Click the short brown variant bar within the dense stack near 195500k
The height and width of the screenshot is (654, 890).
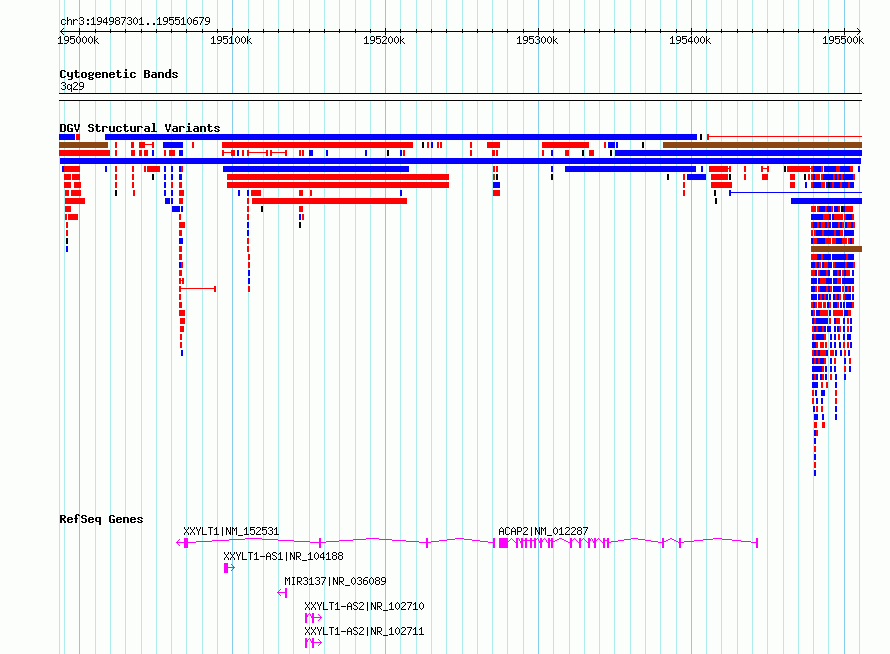[x=836, y=249]
